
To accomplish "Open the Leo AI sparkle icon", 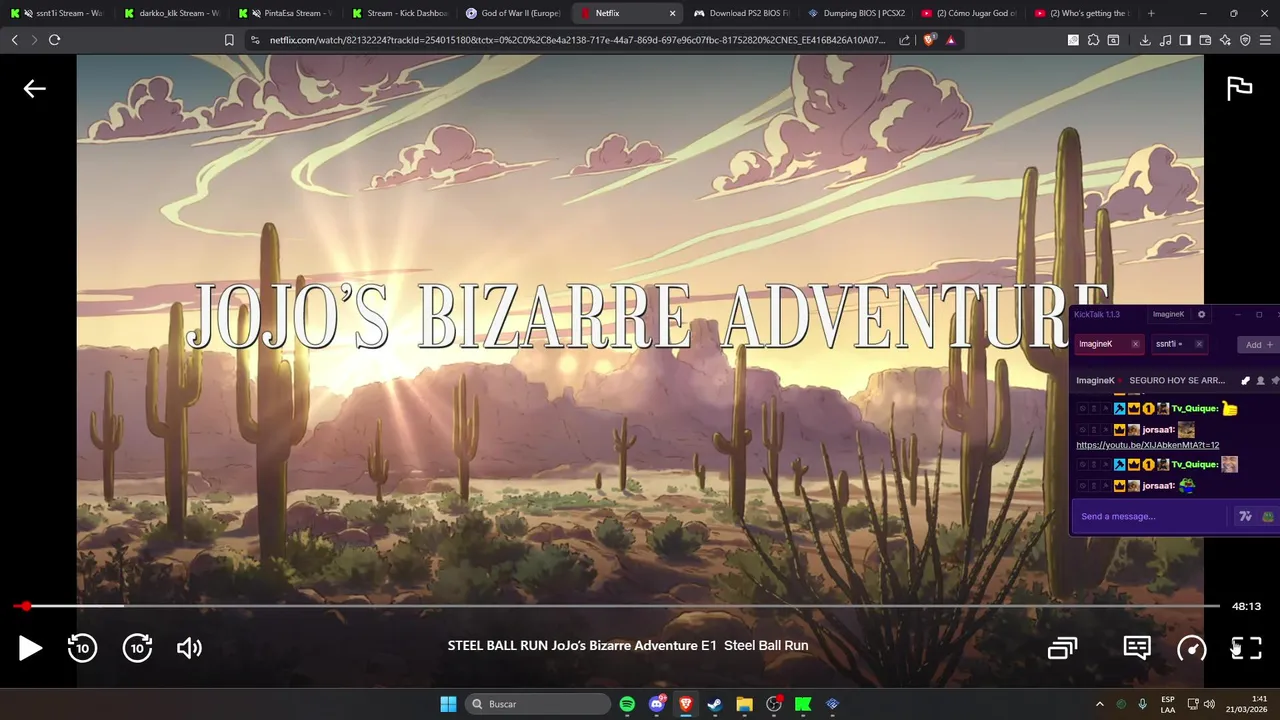I will (1225, 40).
